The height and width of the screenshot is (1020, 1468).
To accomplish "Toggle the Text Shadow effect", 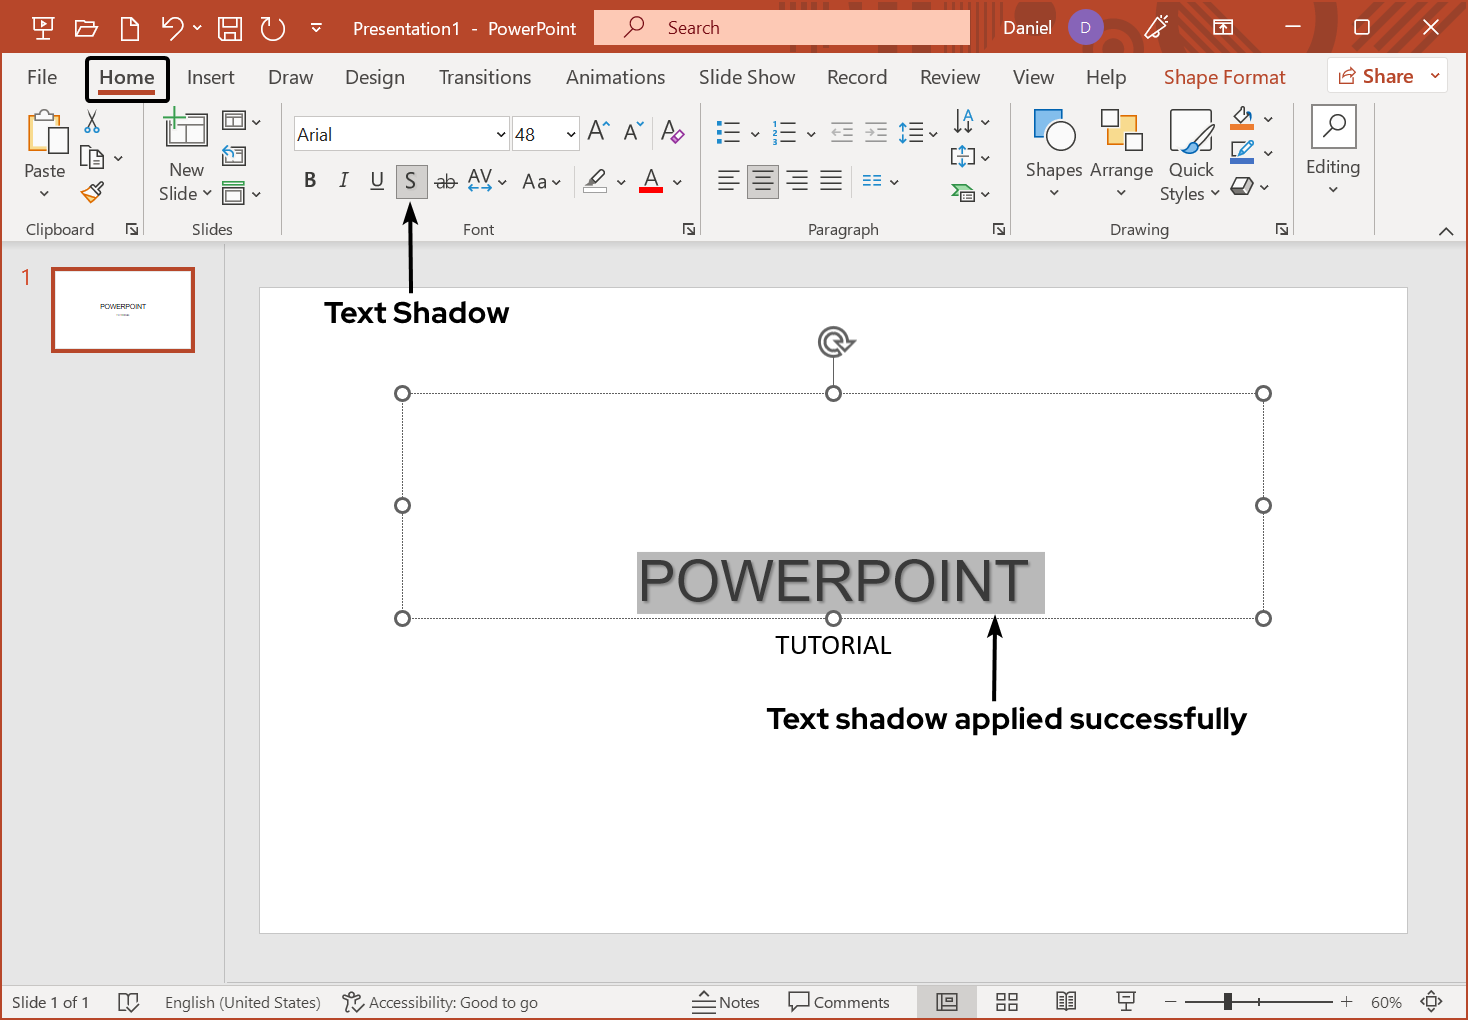I will tap(411, 181).
